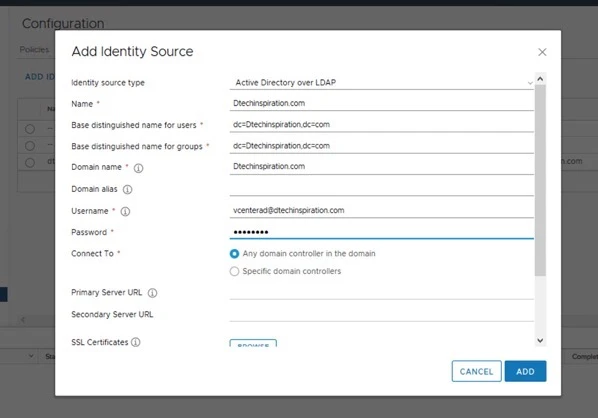The image size is (598, 418).
Task: Close the Add Identity Source dialog
Action: point(542,52)
